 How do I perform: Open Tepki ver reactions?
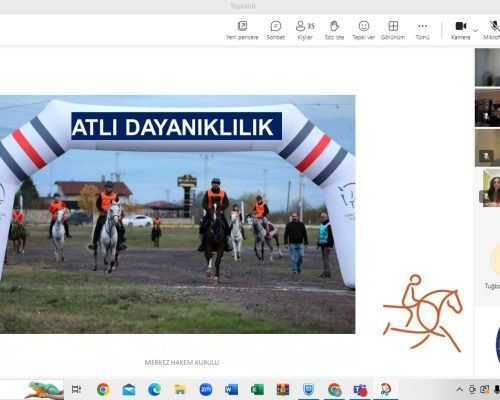(x=364, y=30)
